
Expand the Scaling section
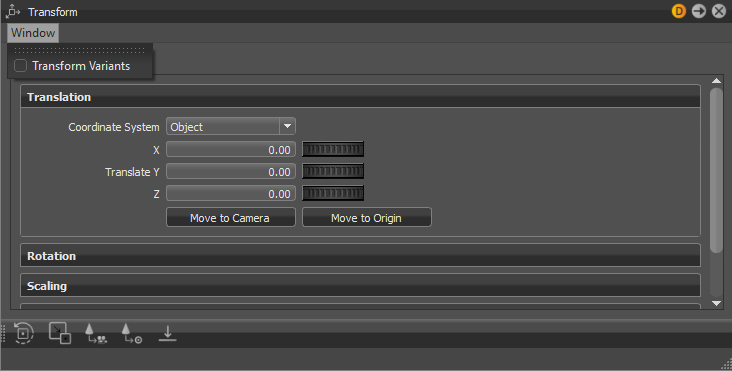(360, 286)
